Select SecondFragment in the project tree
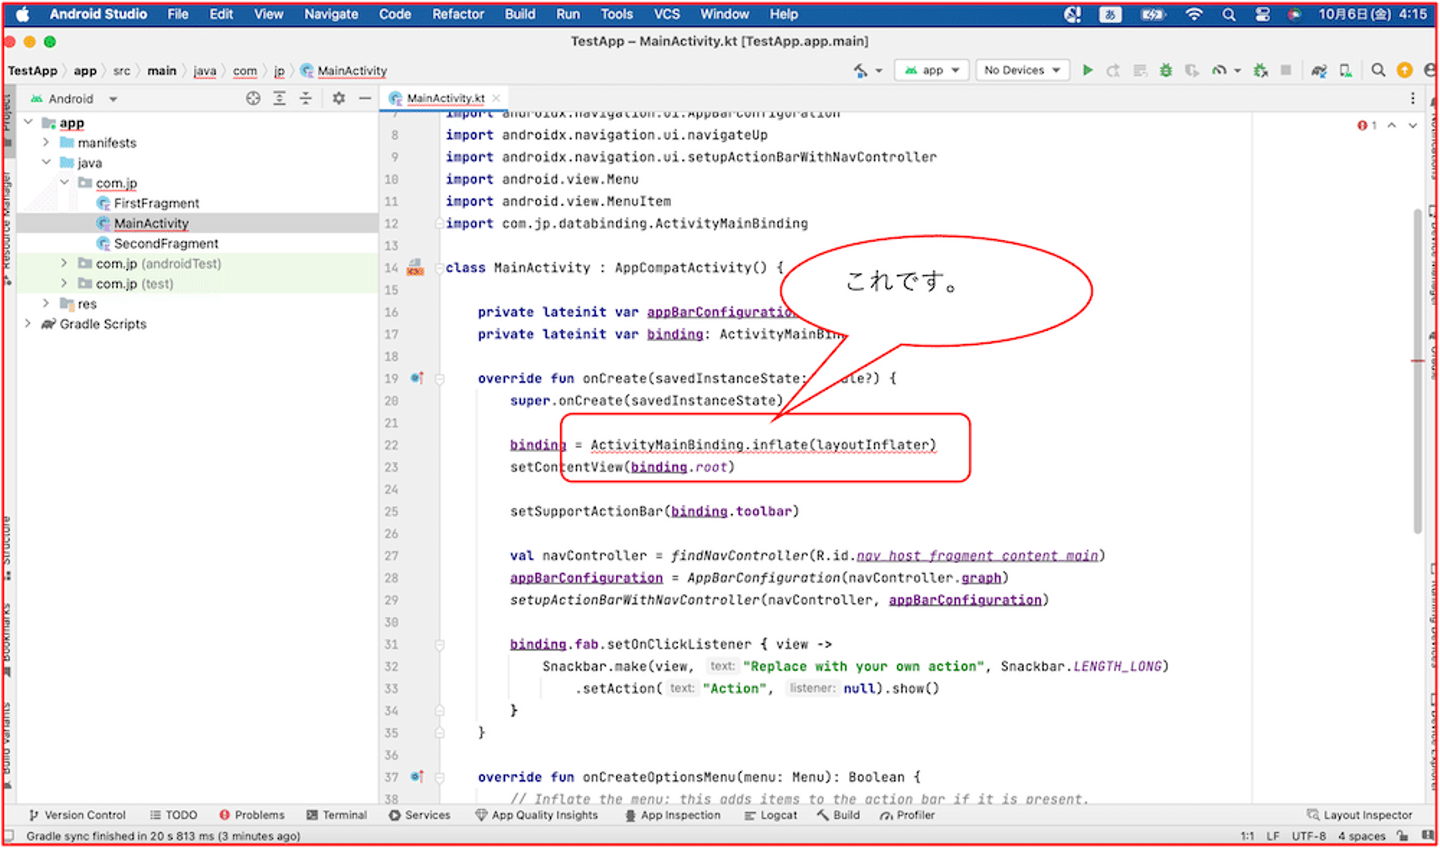 [166, 243]
